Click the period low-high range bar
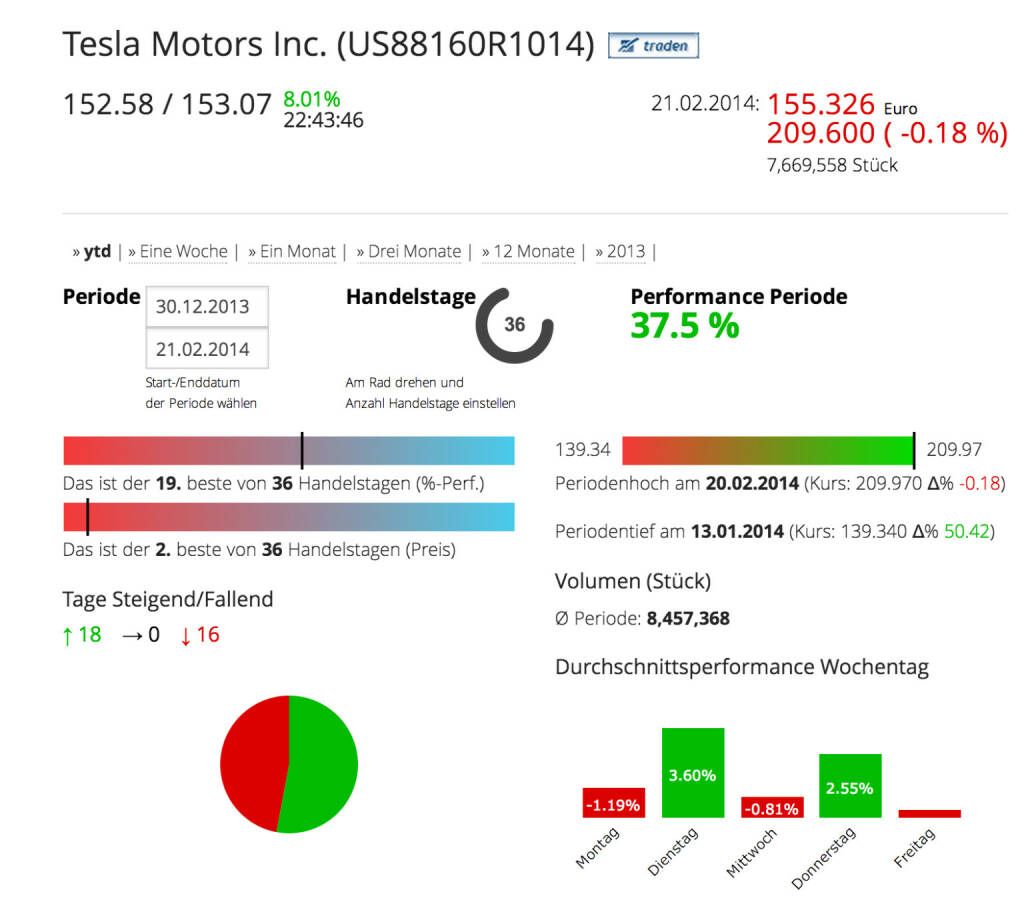 tap(767, 450)
